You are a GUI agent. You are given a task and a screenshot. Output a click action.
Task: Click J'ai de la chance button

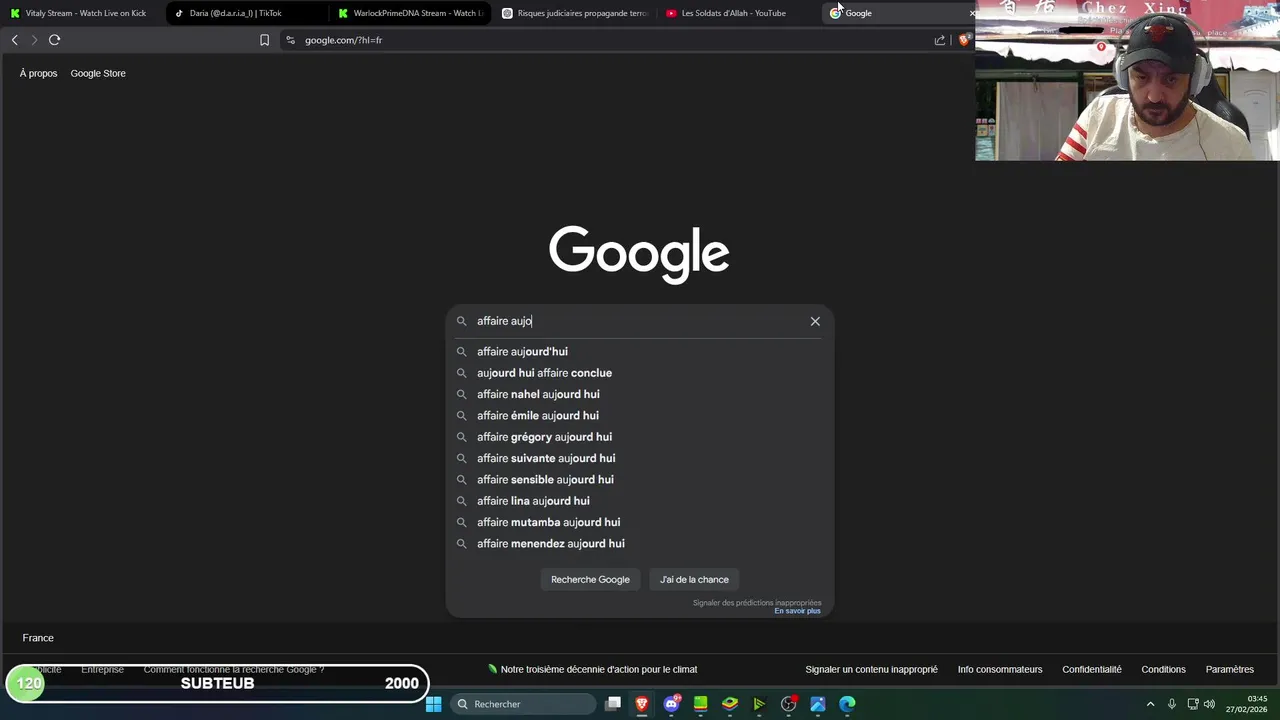(694, 580)
